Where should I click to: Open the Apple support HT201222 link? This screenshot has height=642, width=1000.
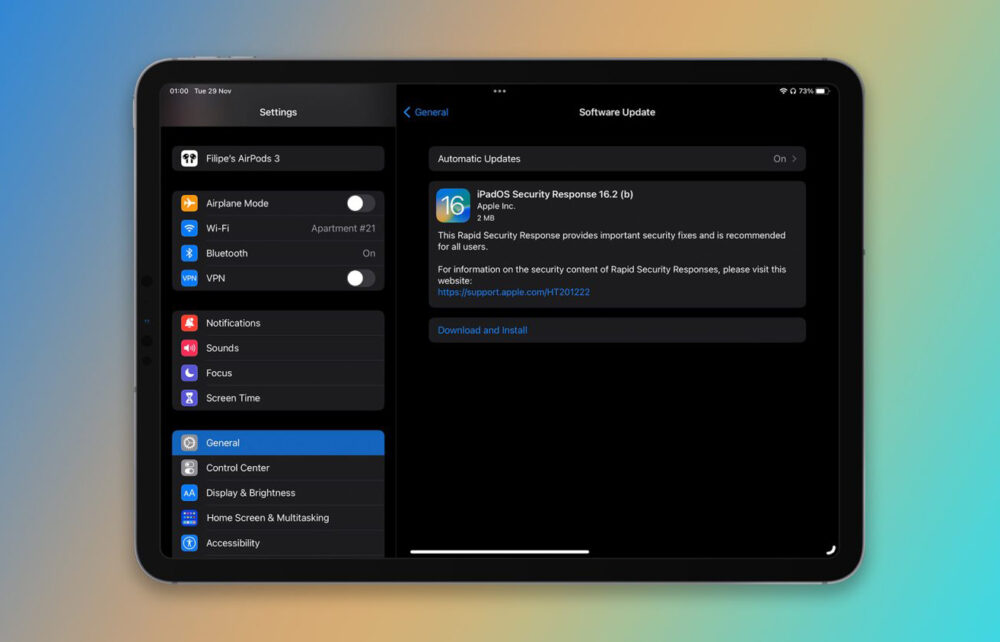point(513,291)
